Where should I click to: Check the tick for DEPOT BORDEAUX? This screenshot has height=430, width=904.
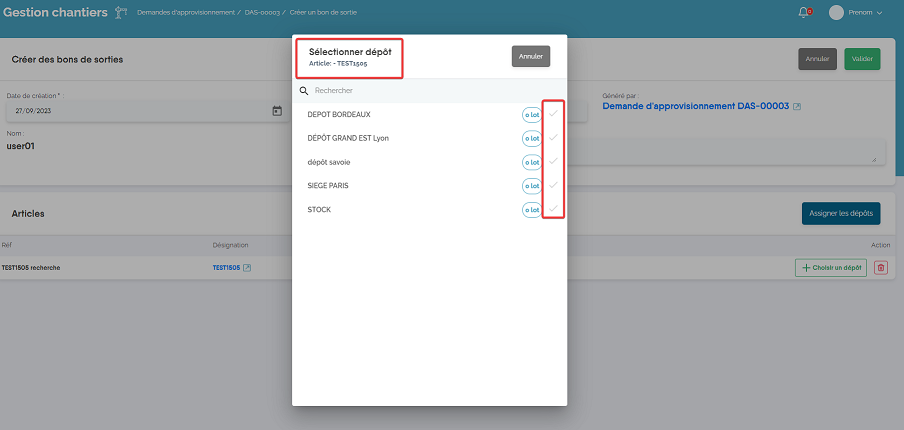[553, 114]
